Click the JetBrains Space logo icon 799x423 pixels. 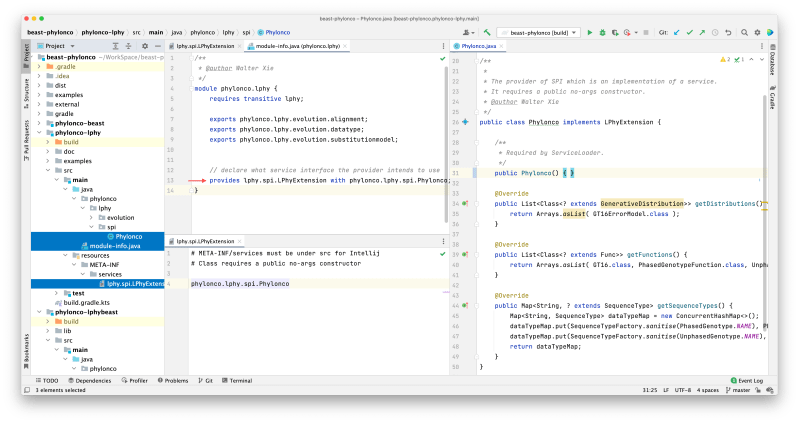pyautogui.click(x=770, y=32)
